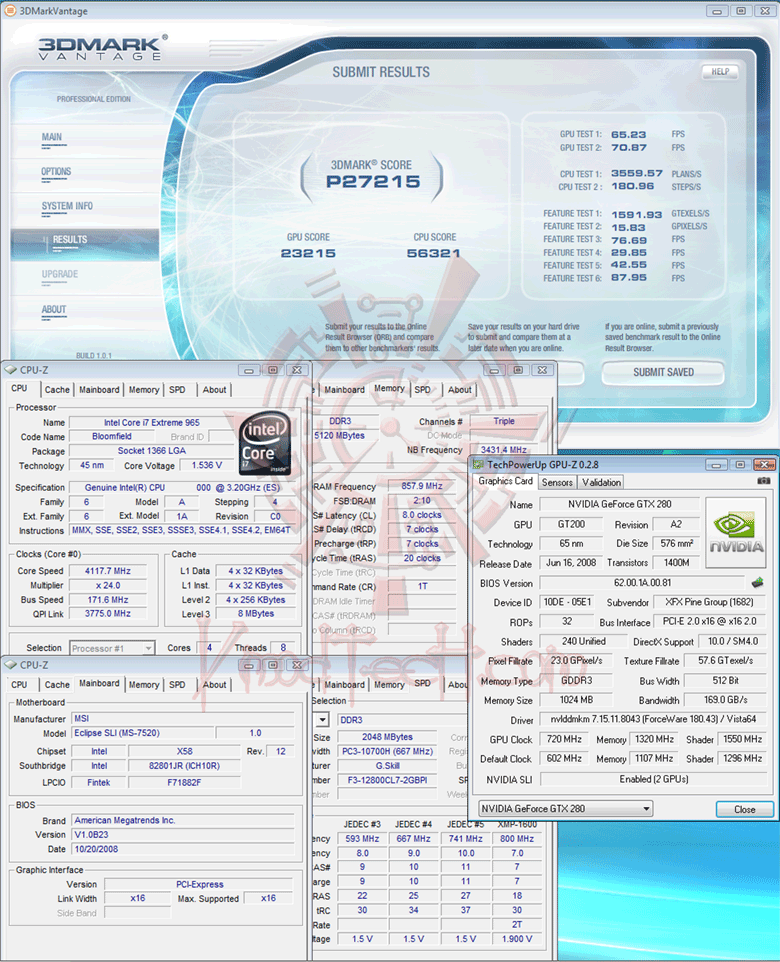
Task: Click the Intel Core i7 logo in CPU-Z
Action: (x=265, y=442)
